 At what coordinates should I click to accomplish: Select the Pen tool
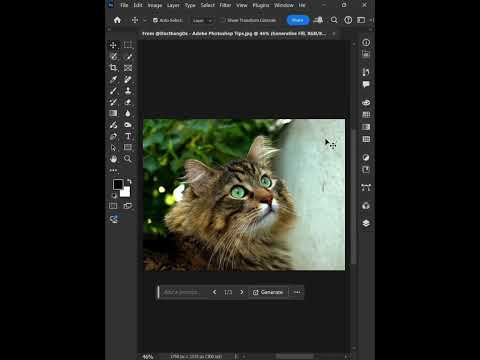click(x=113, y=136)
